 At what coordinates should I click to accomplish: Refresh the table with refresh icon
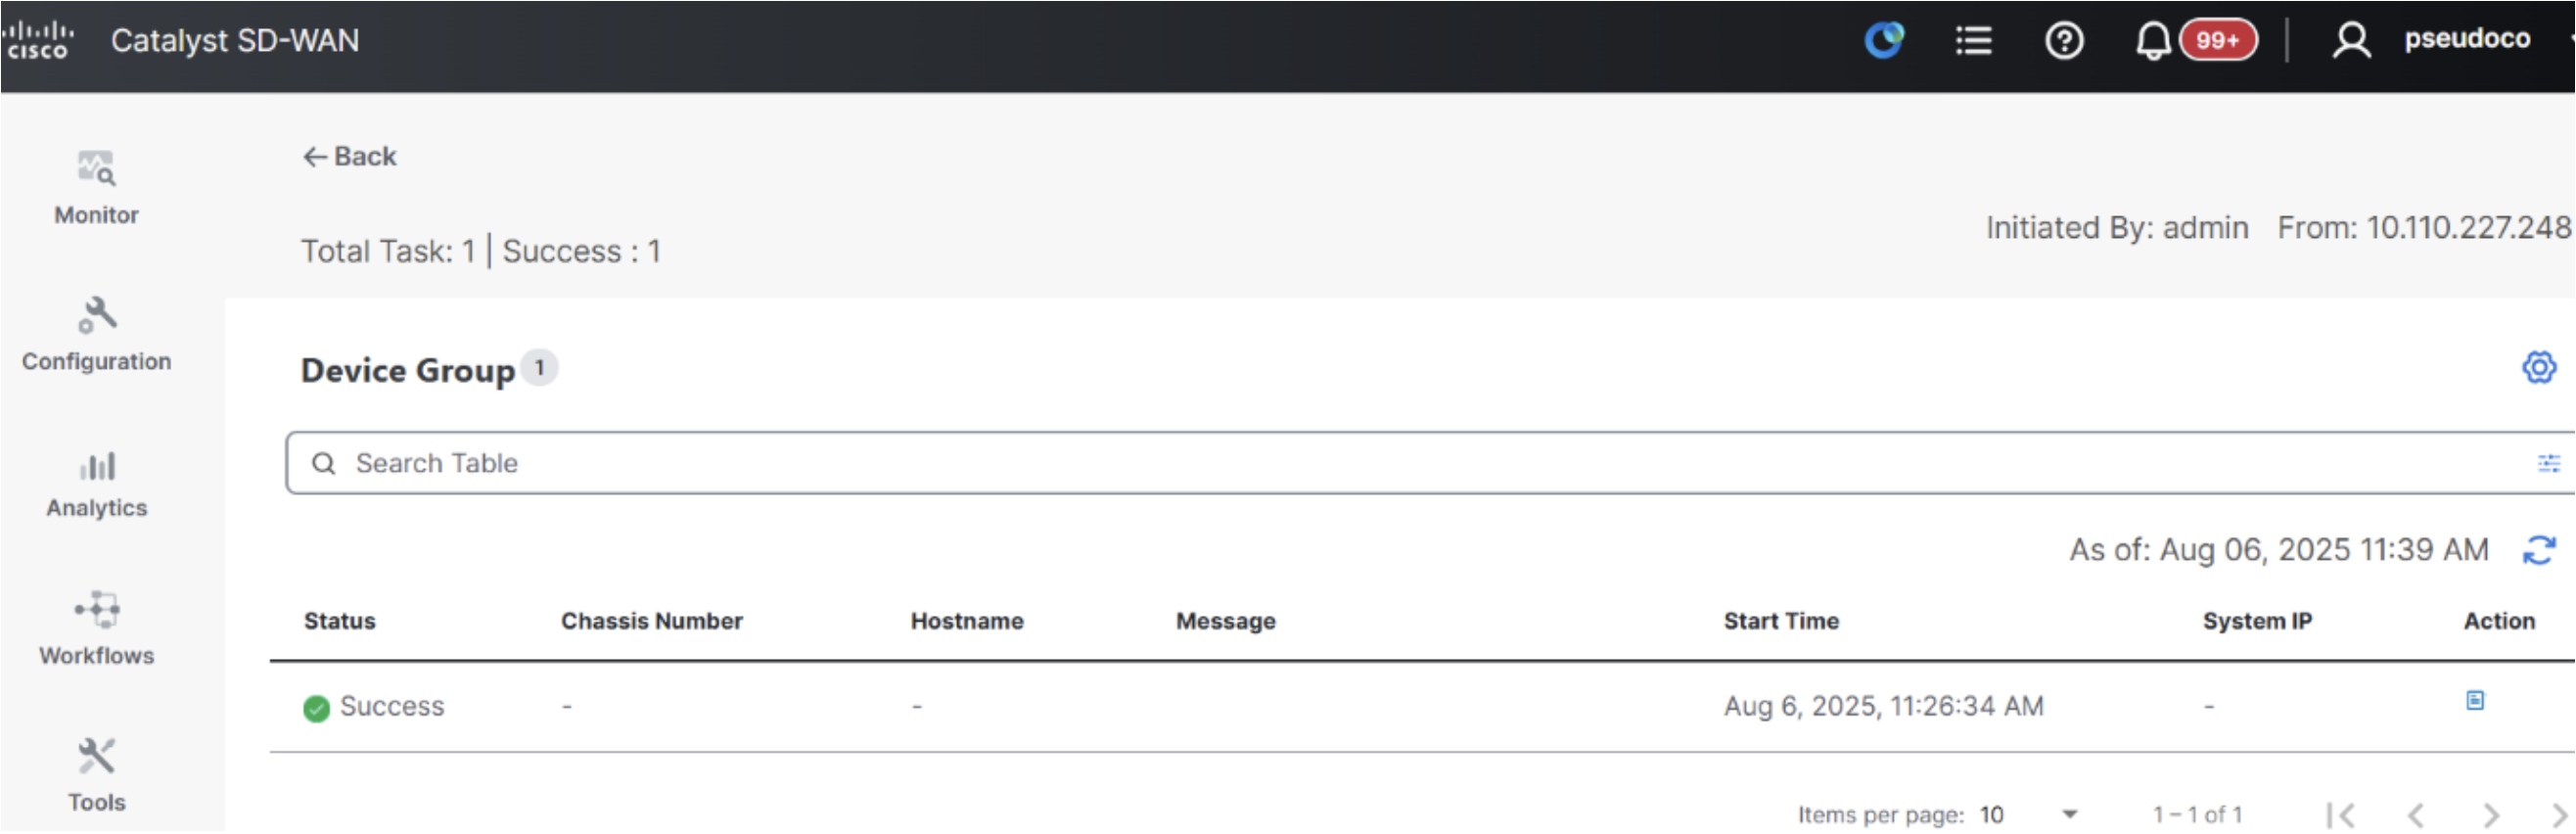[x=2539, y=550]
